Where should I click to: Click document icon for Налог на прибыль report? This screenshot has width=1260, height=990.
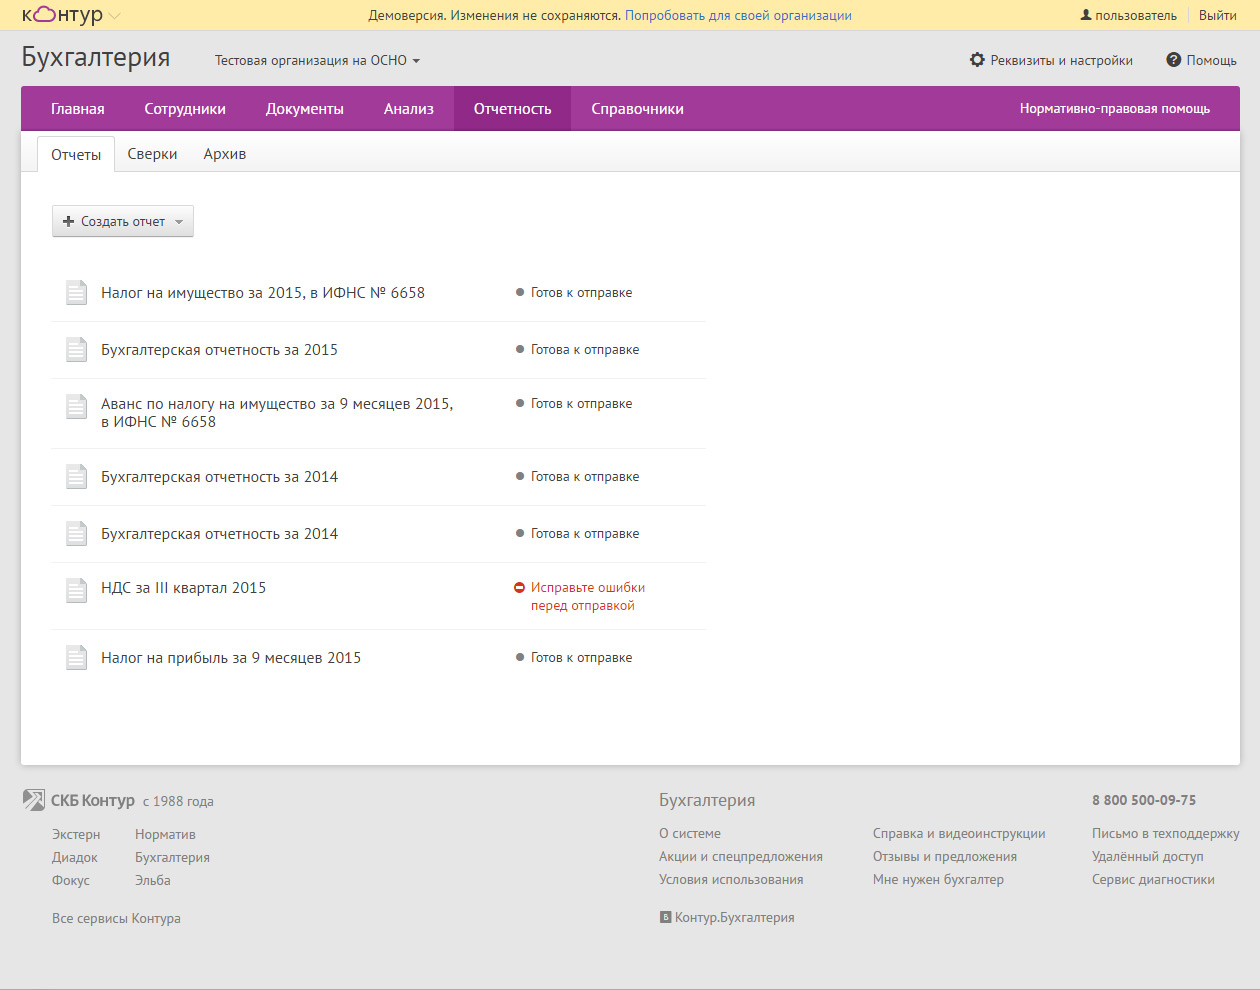[76, 657]
